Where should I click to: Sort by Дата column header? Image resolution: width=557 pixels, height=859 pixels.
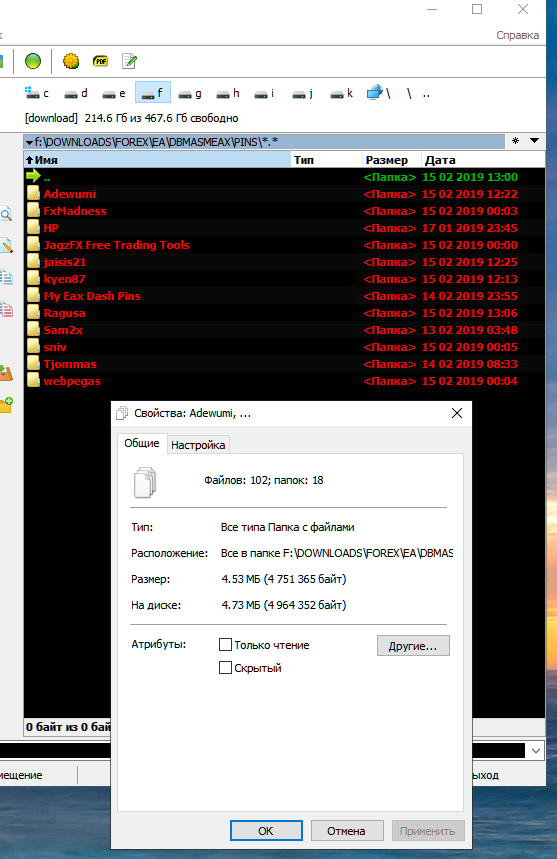pos(483,160)
